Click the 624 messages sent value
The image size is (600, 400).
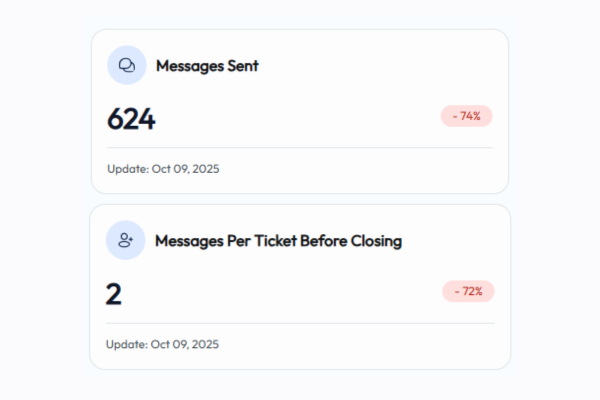[131, 119]
